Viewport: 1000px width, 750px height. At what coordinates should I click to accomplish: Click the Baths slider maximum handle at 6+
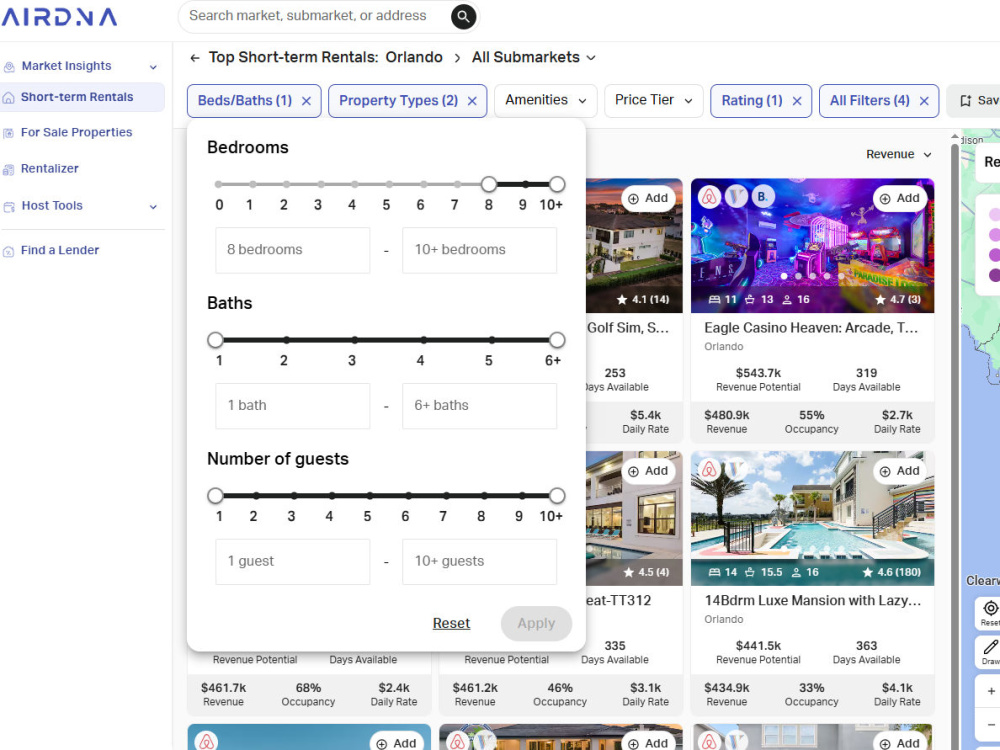557,340
